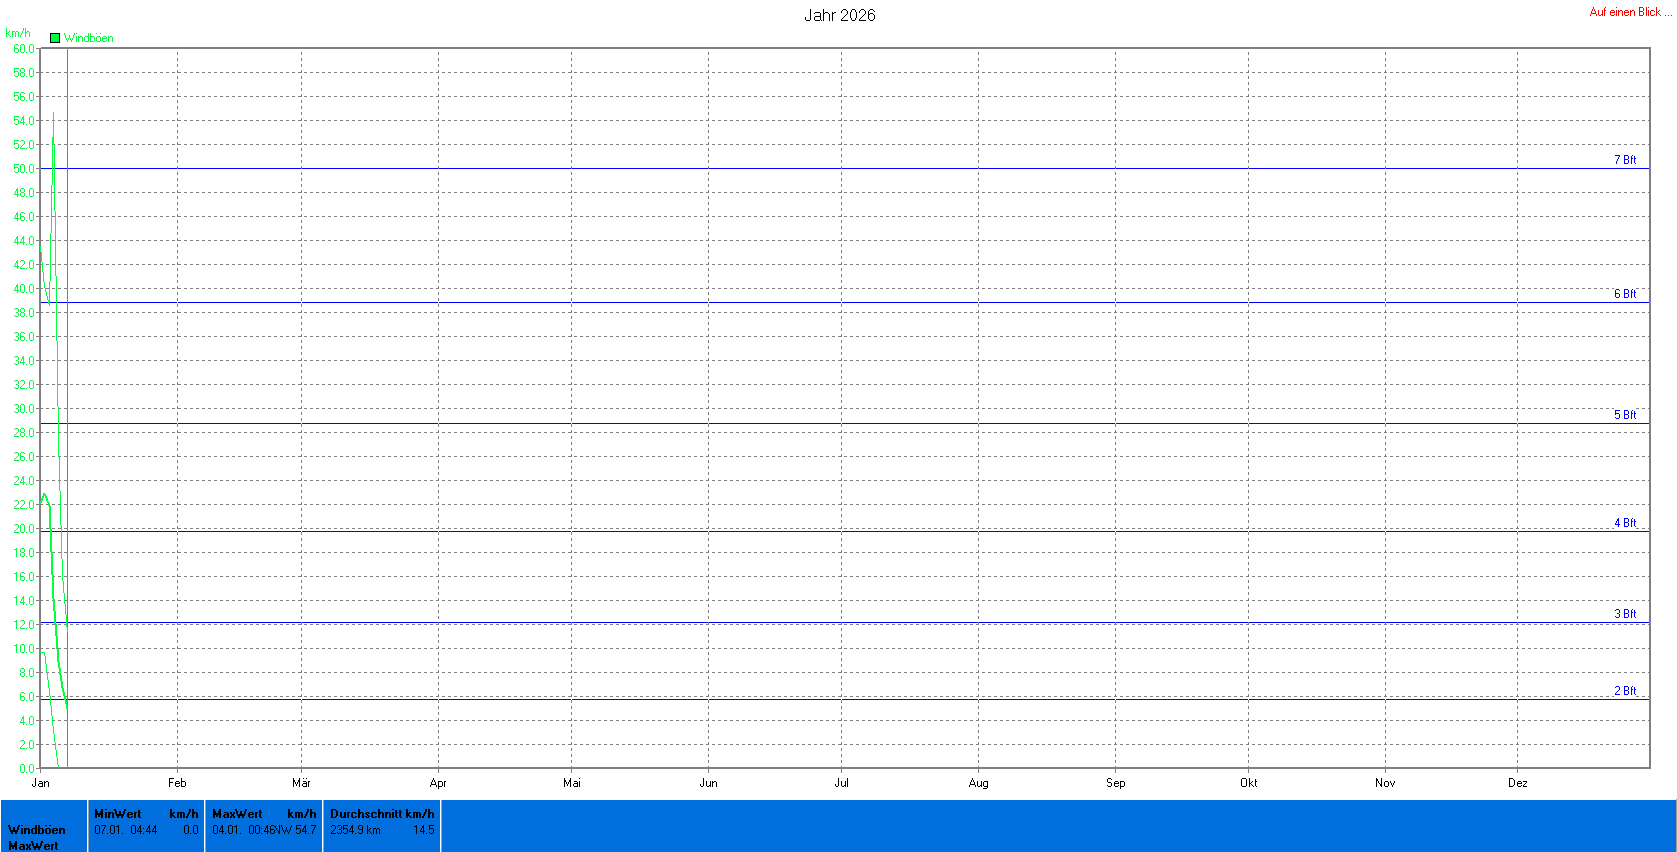
Task: Click the Feb label on the time axis
Action: point(177,783)
